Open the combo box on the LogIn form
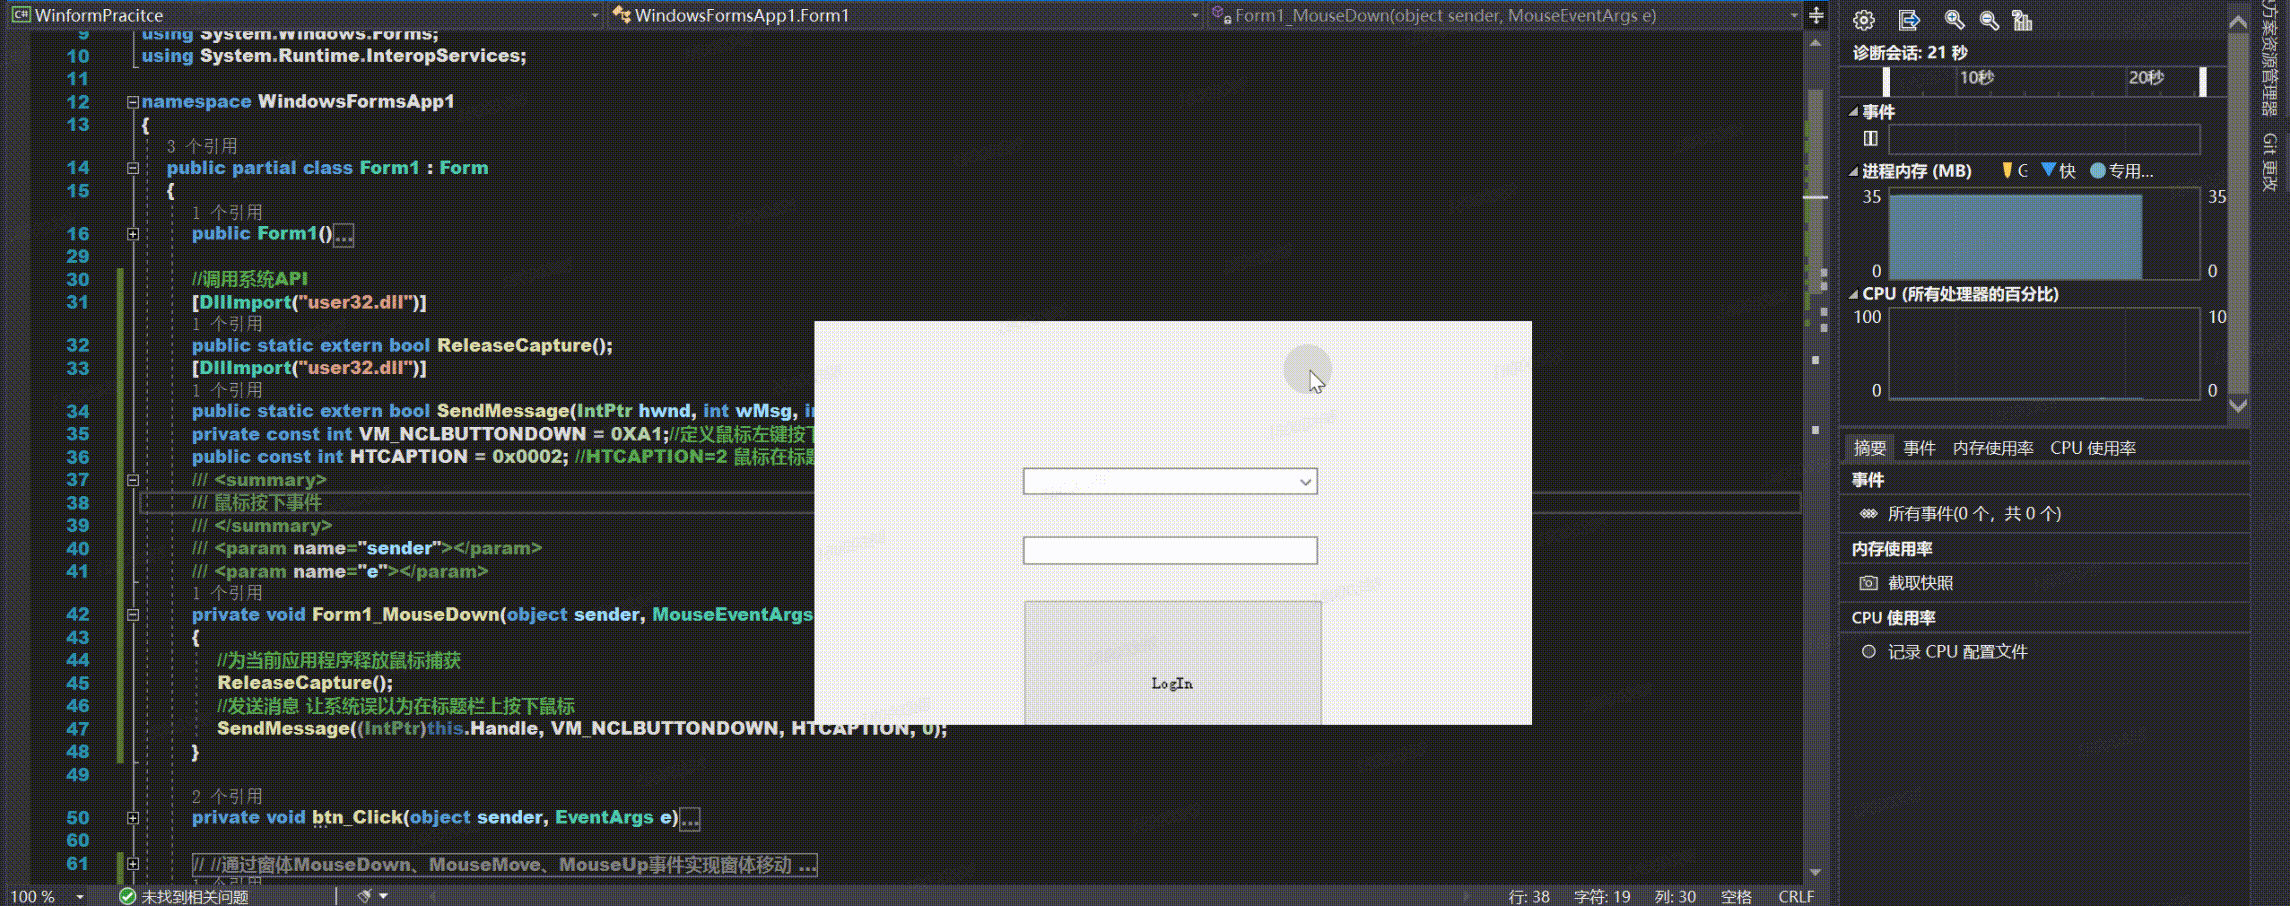 (1305, 481)
